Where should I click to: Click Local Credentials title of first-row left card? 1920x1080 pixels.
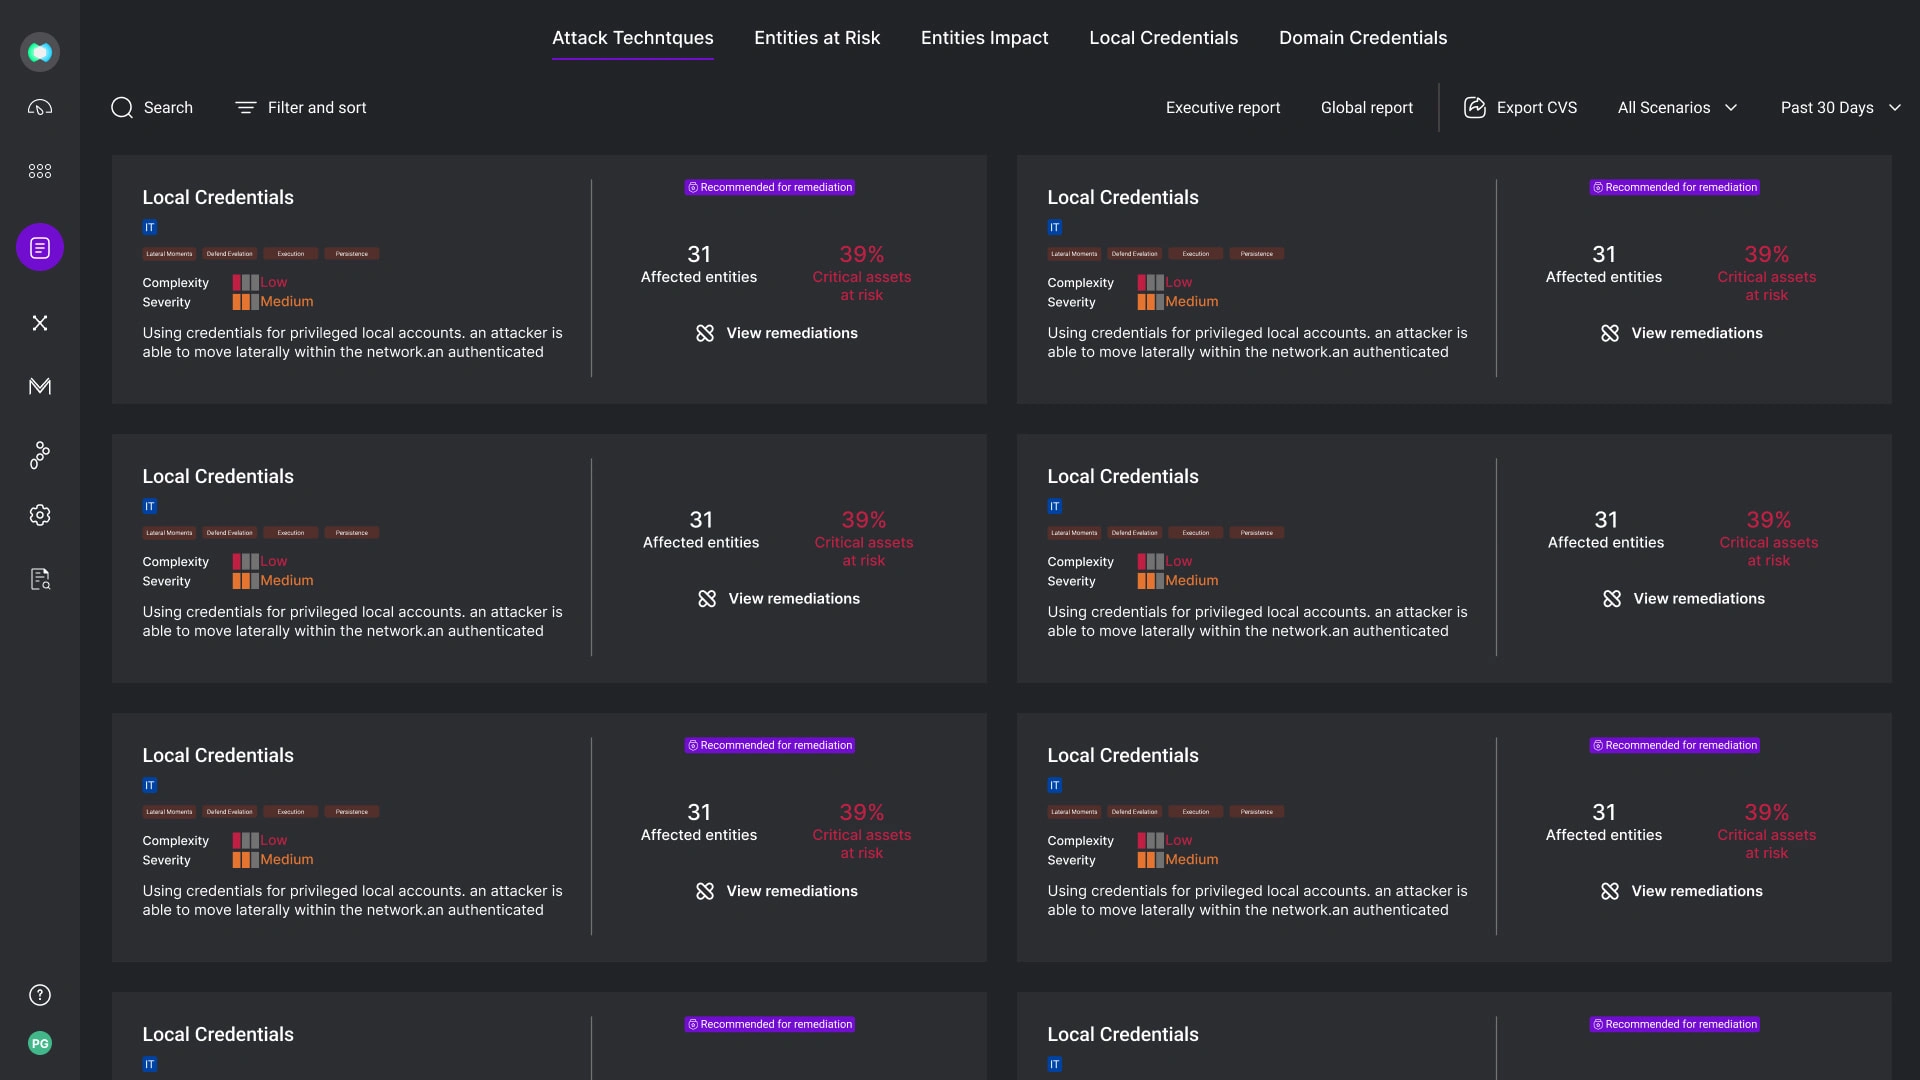[218, 197]
